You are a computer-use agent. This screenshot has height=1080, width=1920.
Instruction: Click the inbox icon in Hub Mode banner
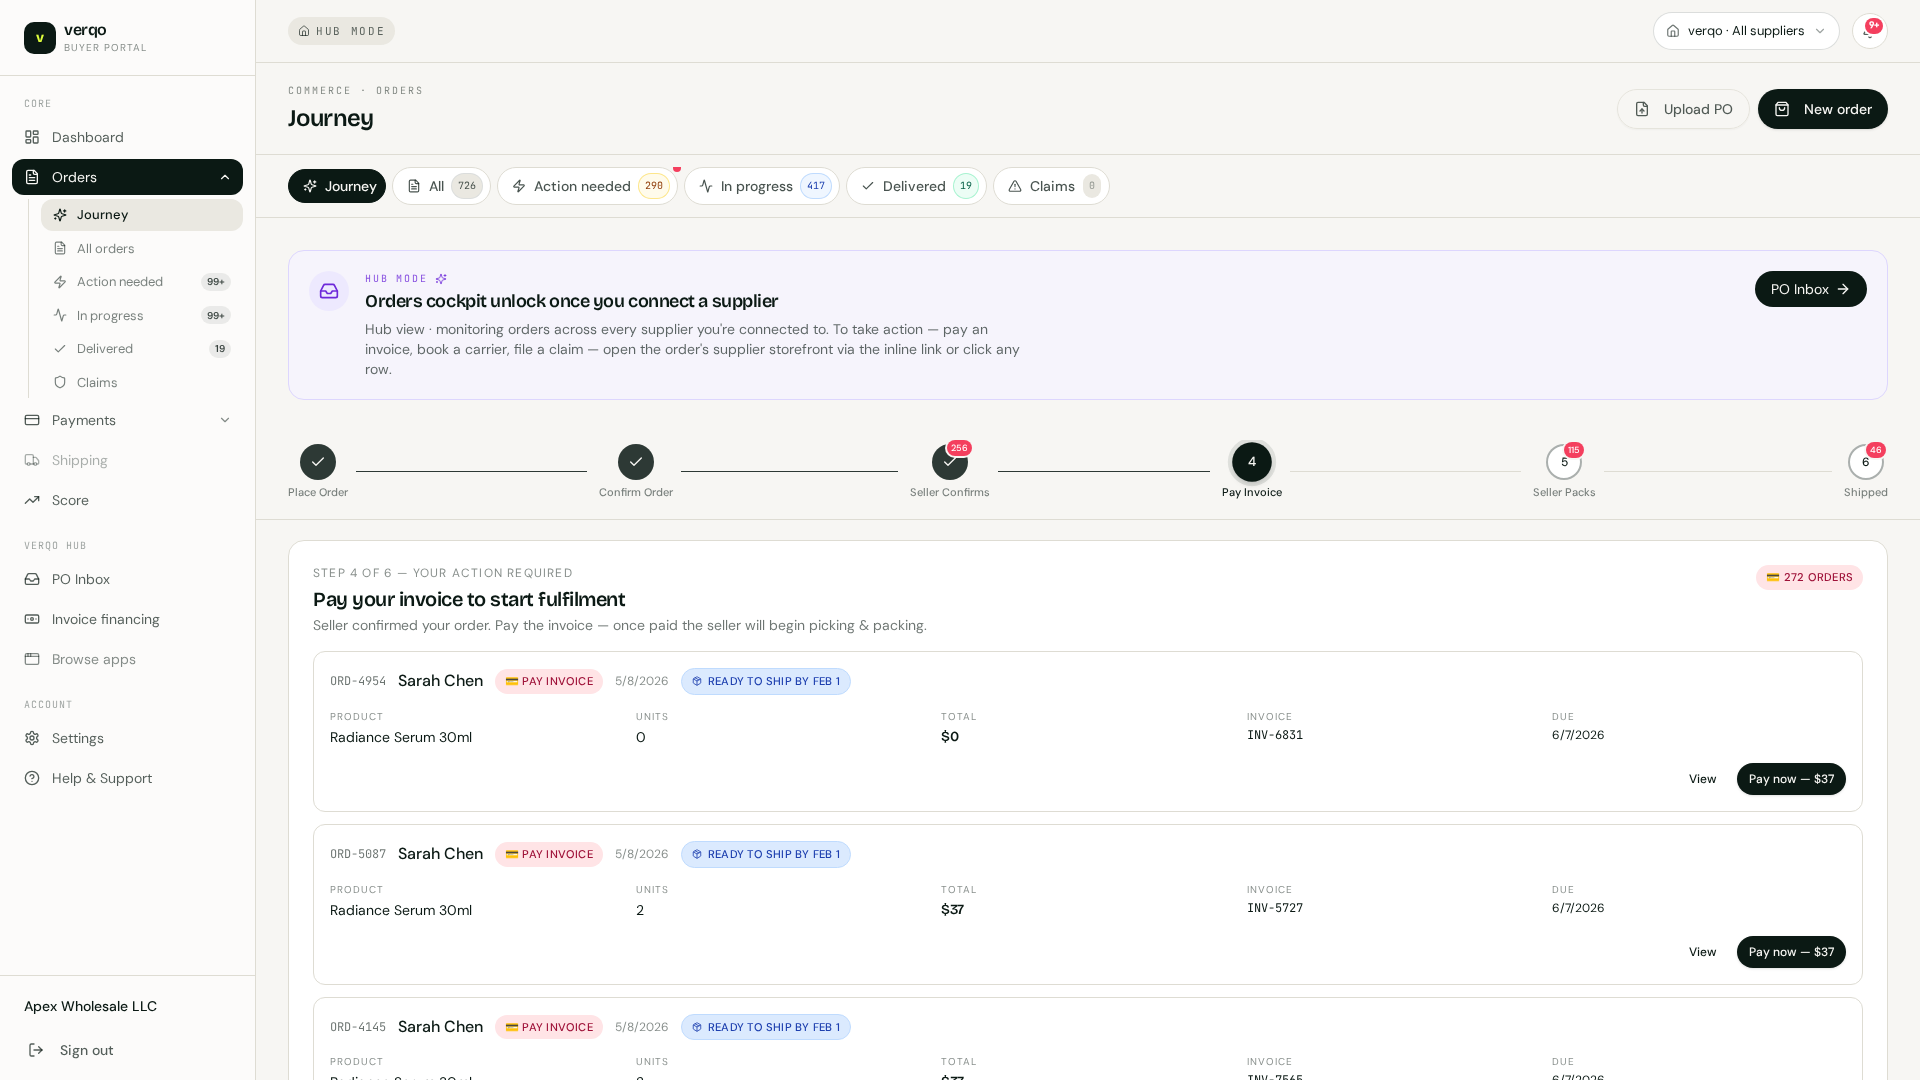(329, 291)
